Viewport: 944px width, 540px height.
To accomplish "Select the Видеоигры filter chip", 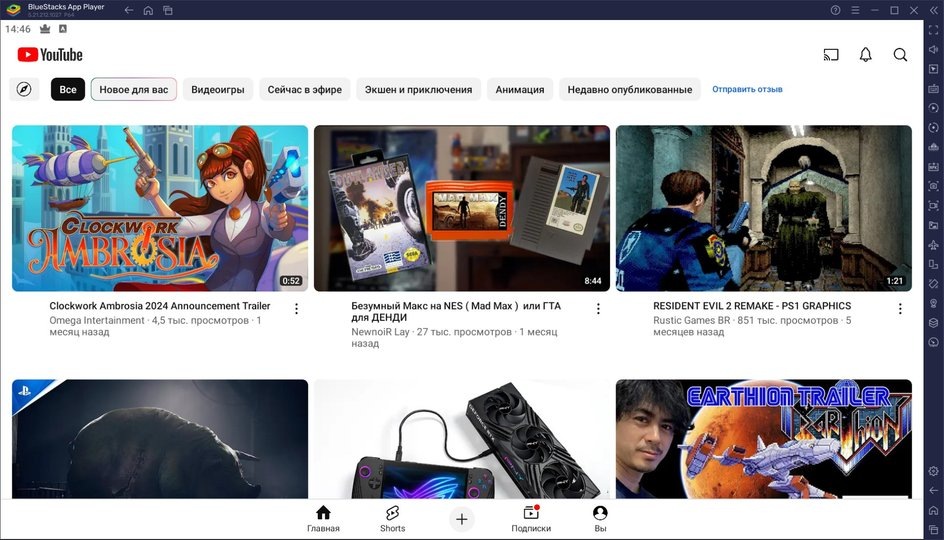I will click(218, 89).
